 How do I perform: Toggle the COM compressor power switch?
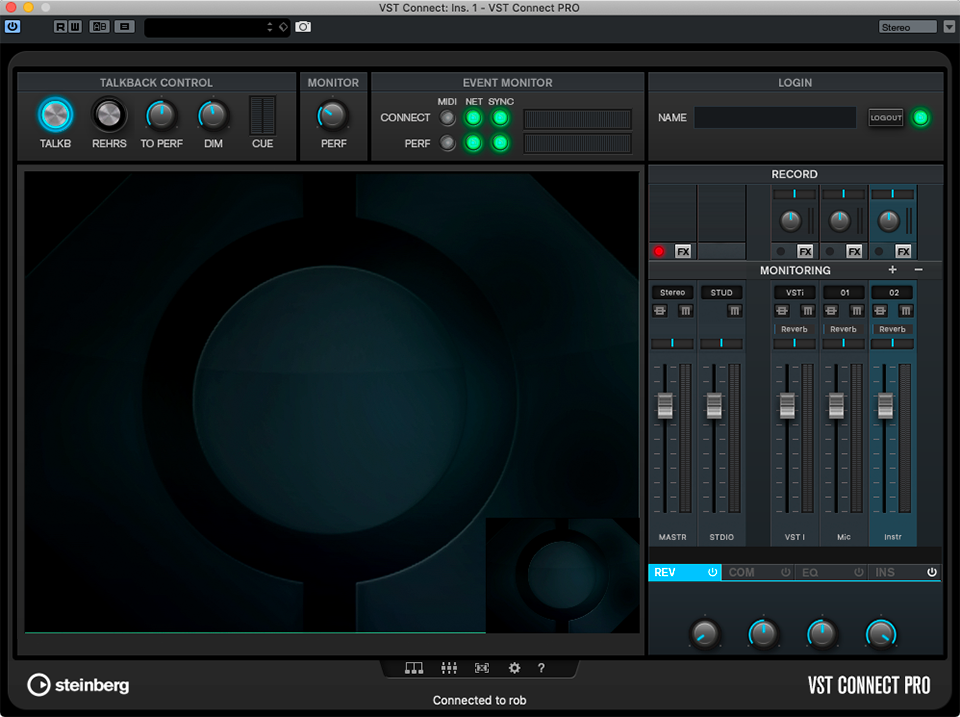[x=786, y=573]
